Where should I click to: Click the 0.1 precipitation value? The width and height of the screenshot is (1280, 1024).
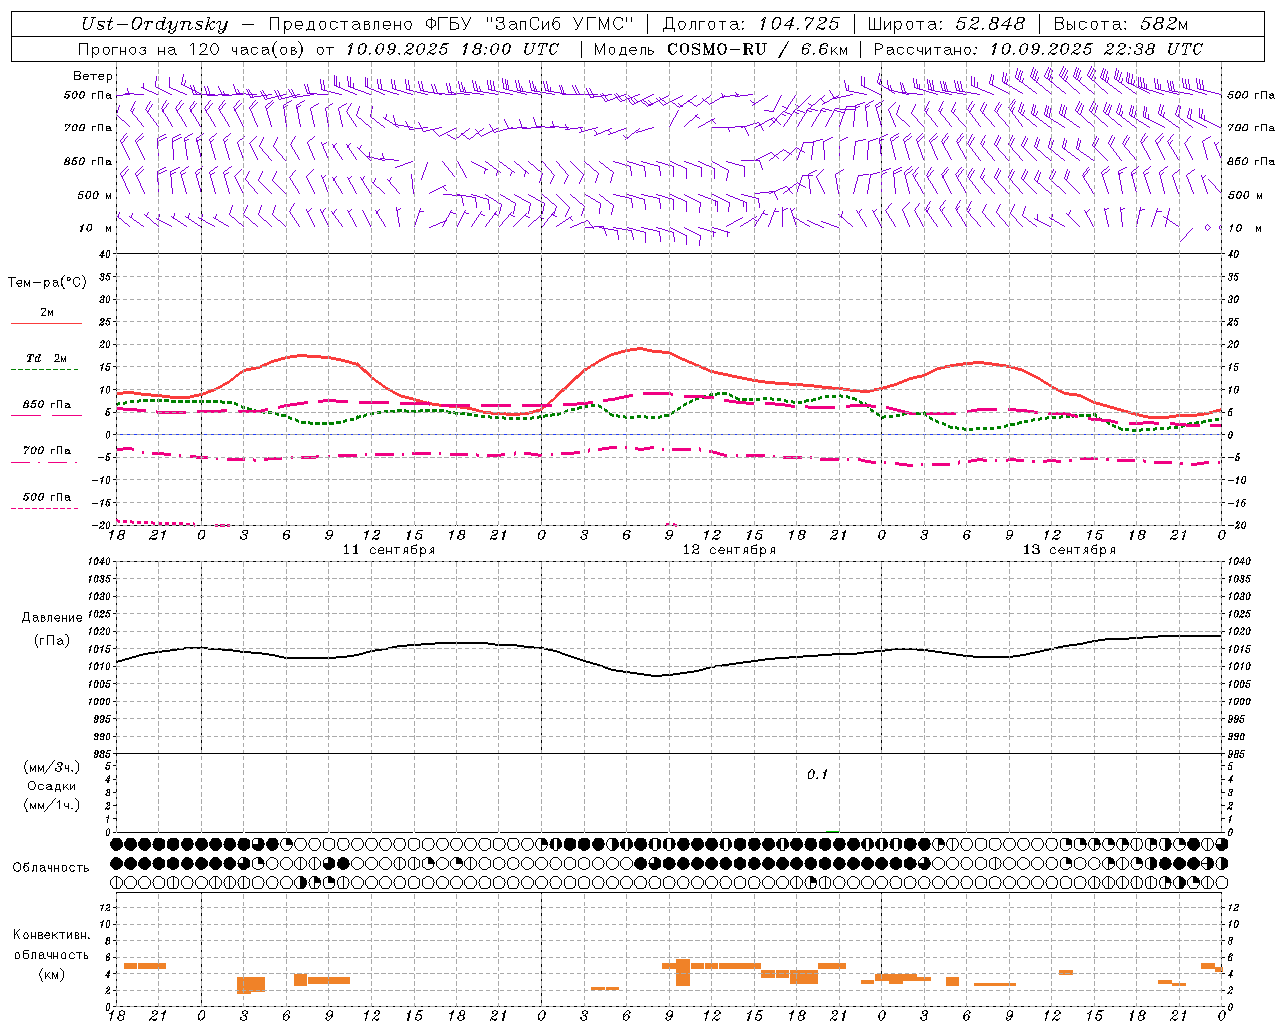818,775
